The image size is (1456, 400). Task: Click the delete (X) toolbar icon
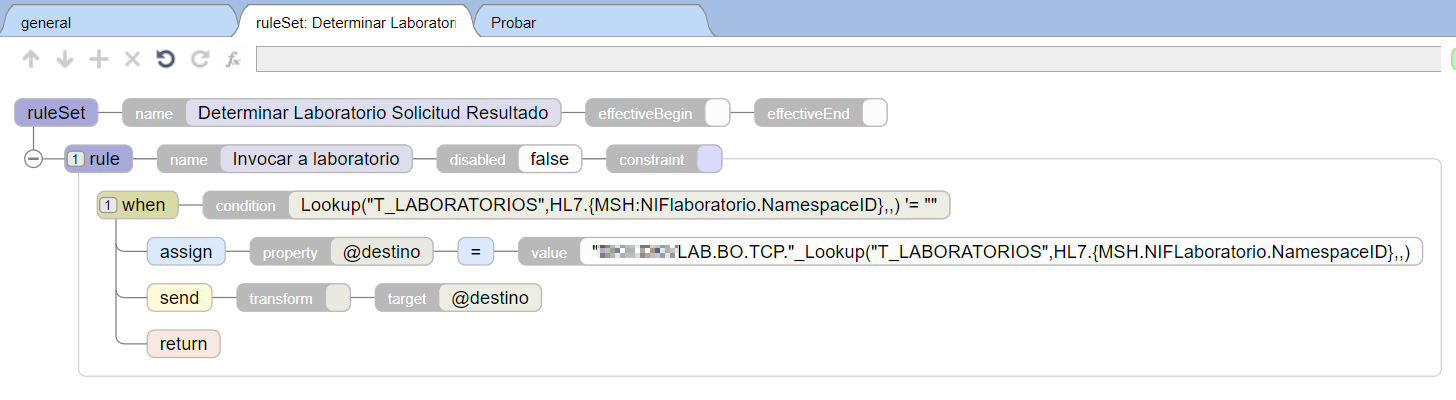(132, 60)
